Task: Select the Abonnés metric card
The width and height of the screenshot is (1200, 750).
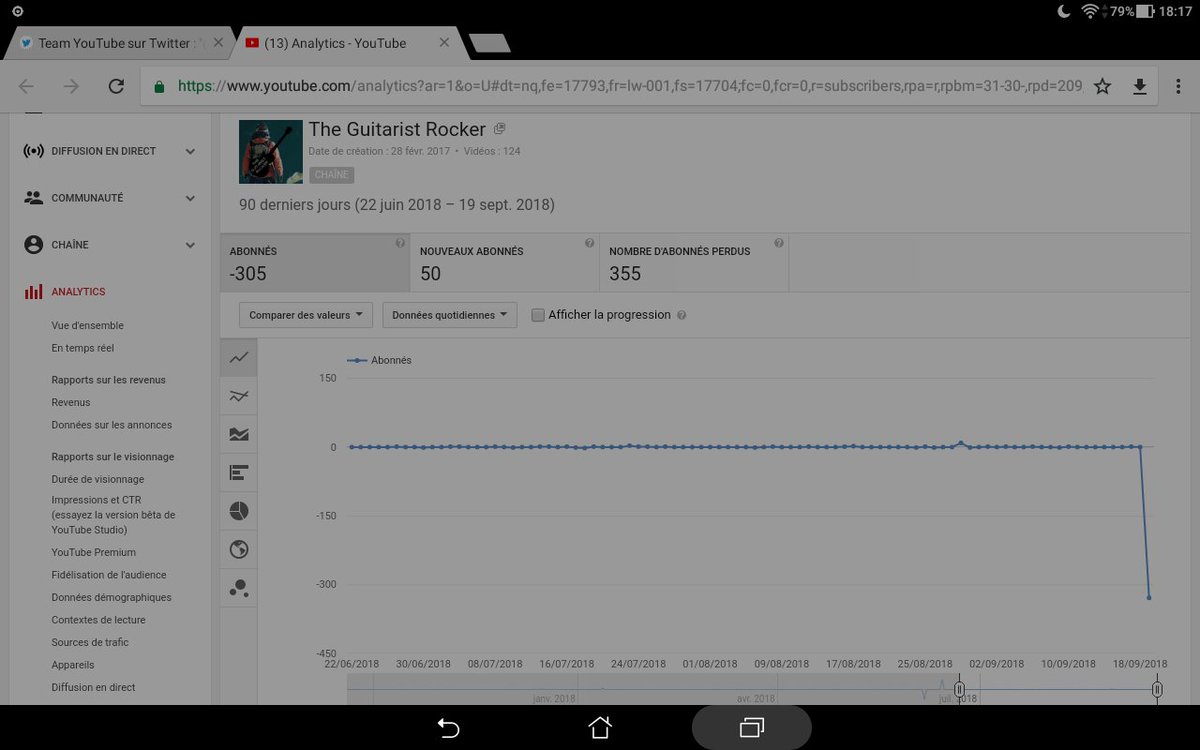Action: 315,263
